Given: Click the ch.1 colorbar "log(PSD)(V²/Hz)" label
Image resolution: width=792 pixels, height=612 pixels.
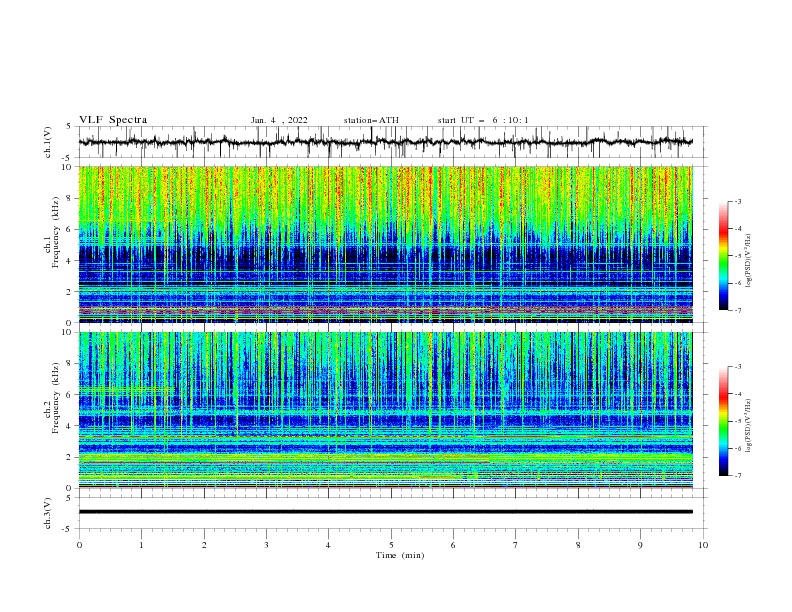Looking at the screenshot, I should click(x=748, y=260).
